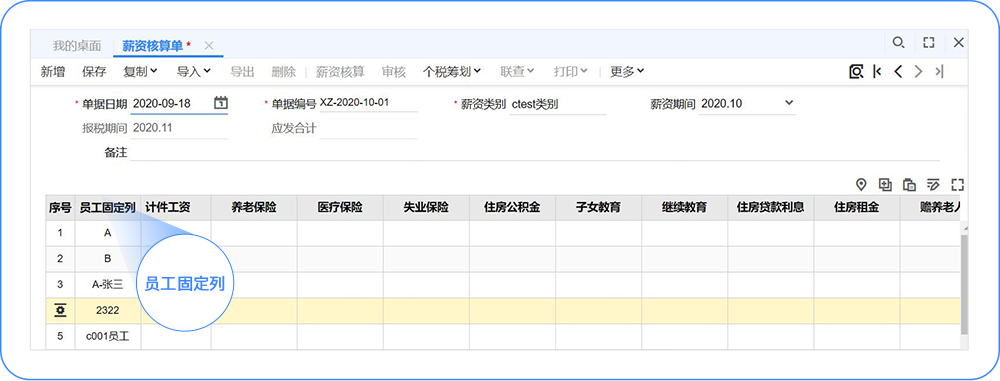
Task: Open the 薪资期间 dropdown showing 2020.10
Action: point(747,103)
